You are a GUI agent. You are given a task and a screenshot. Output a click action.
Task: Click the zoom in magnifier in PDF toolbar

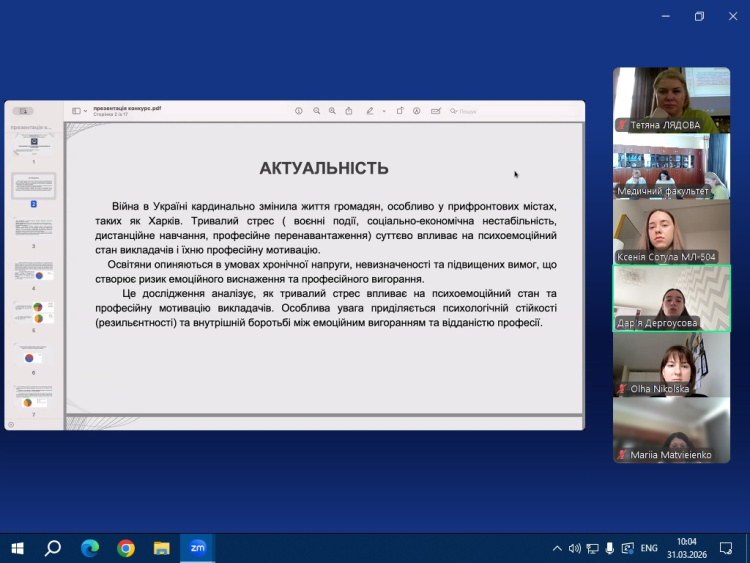[332, 111]
